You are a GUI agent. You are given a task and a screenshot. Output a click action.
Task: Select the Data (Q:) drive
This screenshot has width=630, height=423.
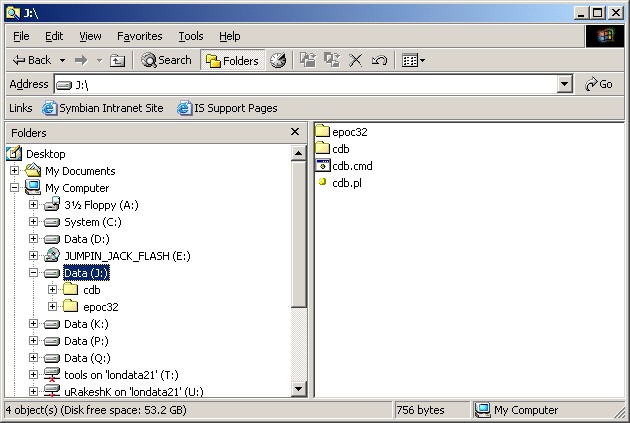click(x=87, y=358)
